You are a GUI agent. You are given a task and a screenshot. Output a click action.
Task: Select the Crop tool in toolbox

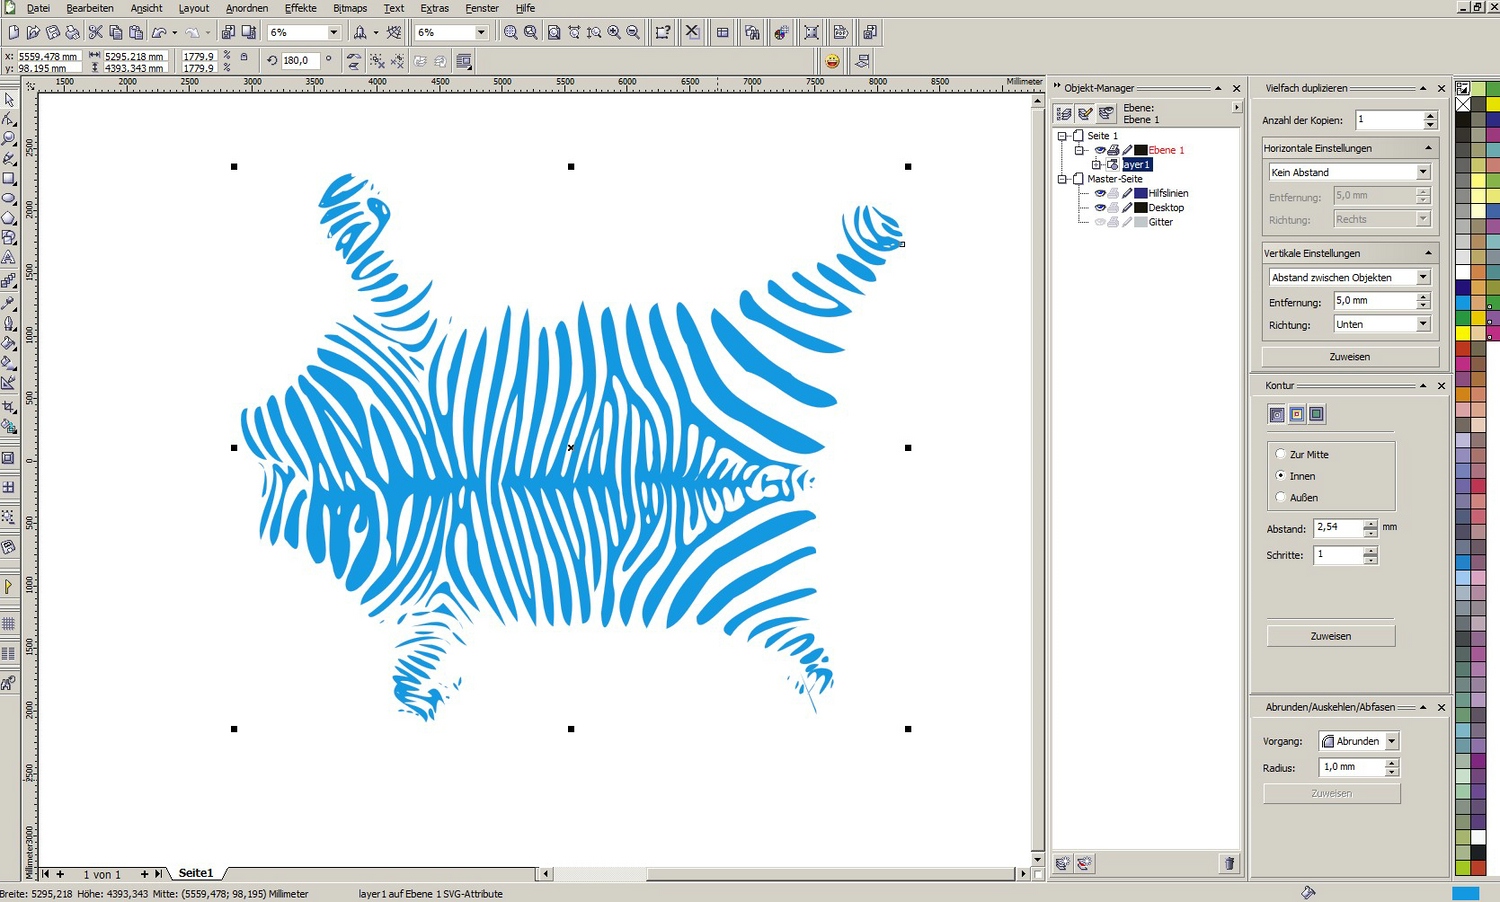[x=9, y=407]
